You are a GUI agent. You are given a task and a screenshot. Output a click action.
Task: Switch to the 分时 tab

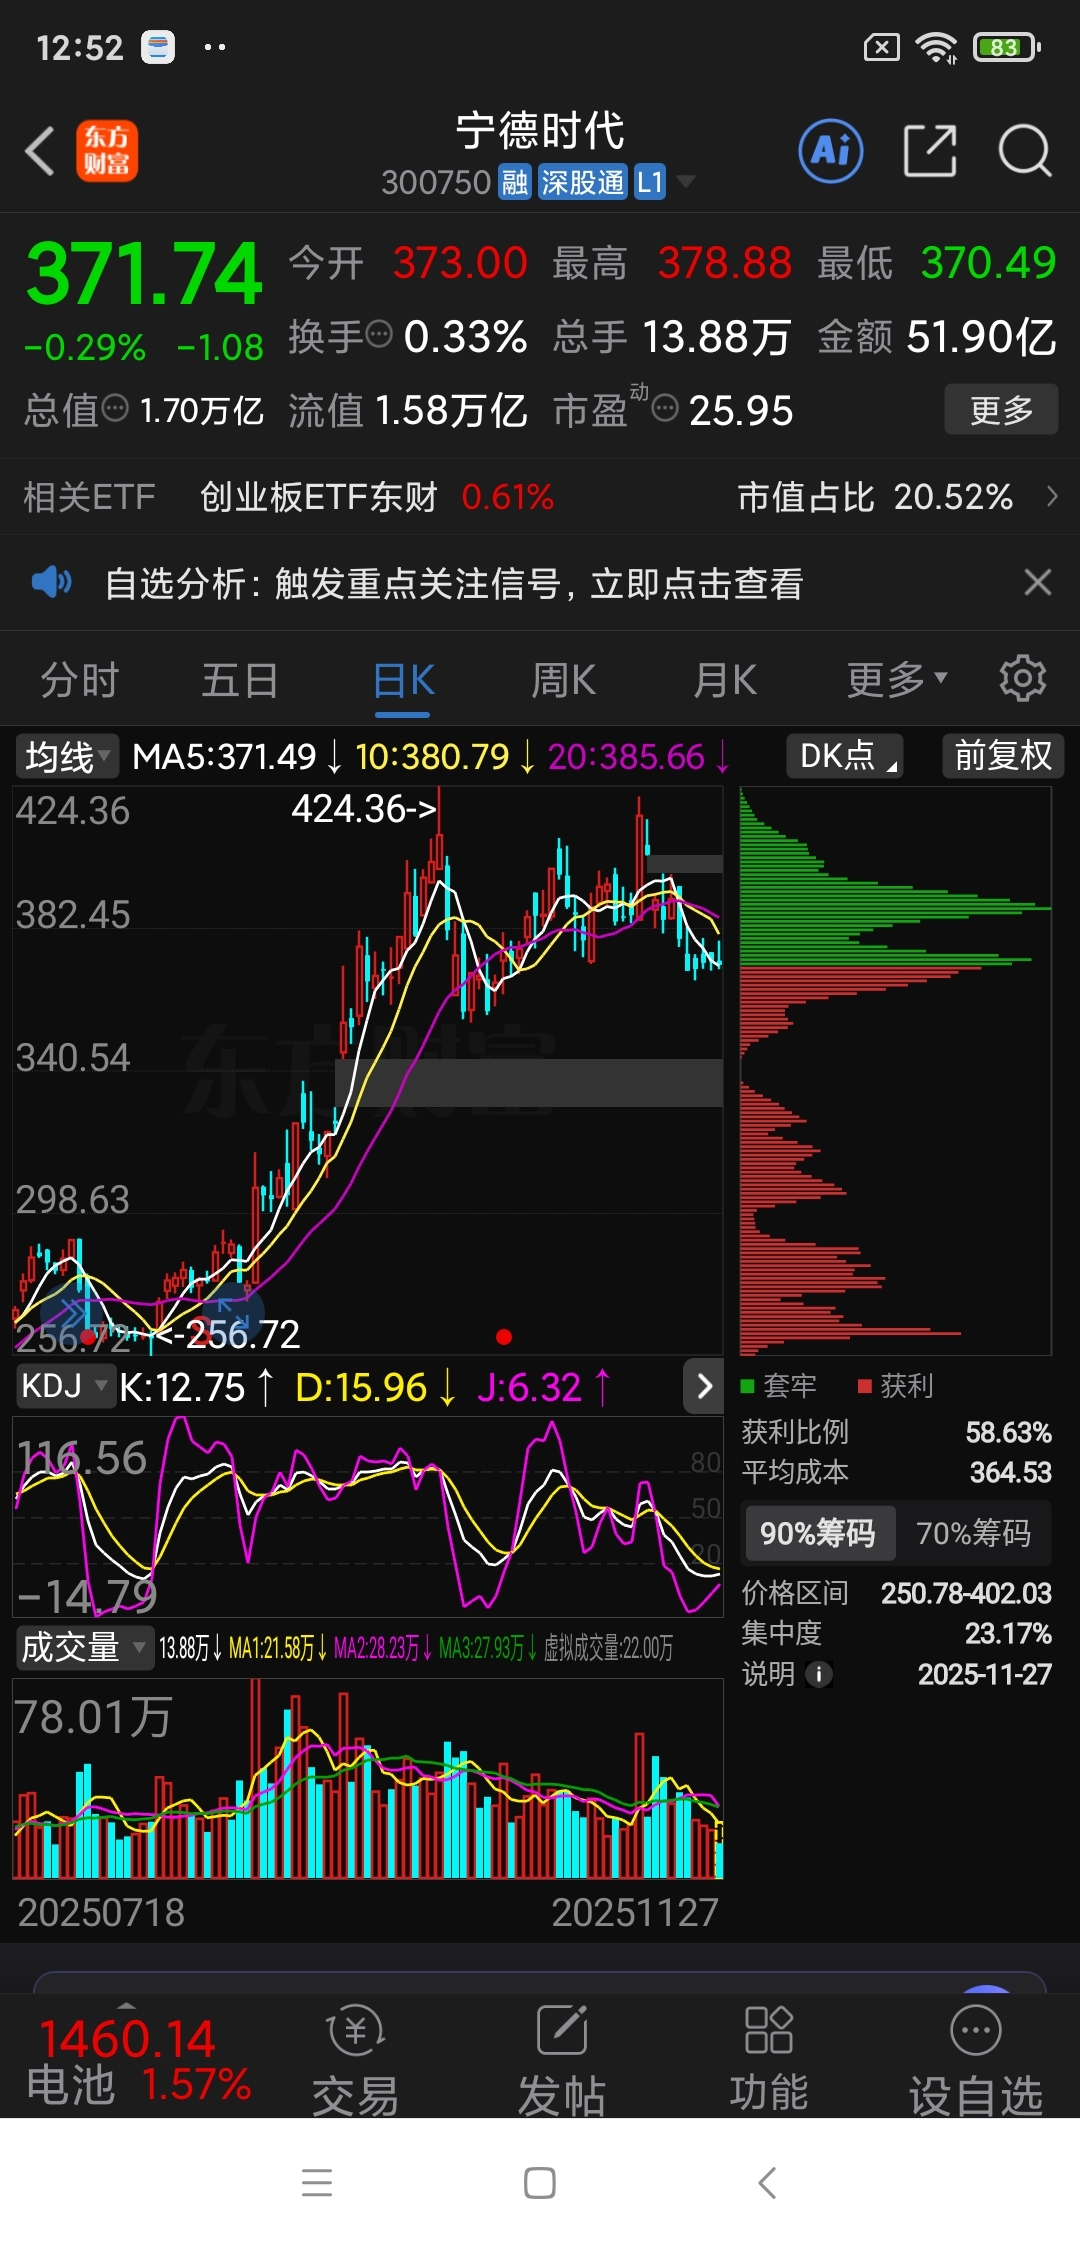pos(80,680)
